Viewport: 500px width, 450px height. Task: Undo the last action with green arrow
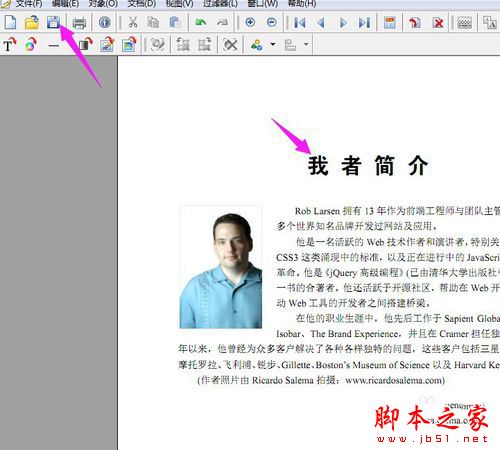200,22
